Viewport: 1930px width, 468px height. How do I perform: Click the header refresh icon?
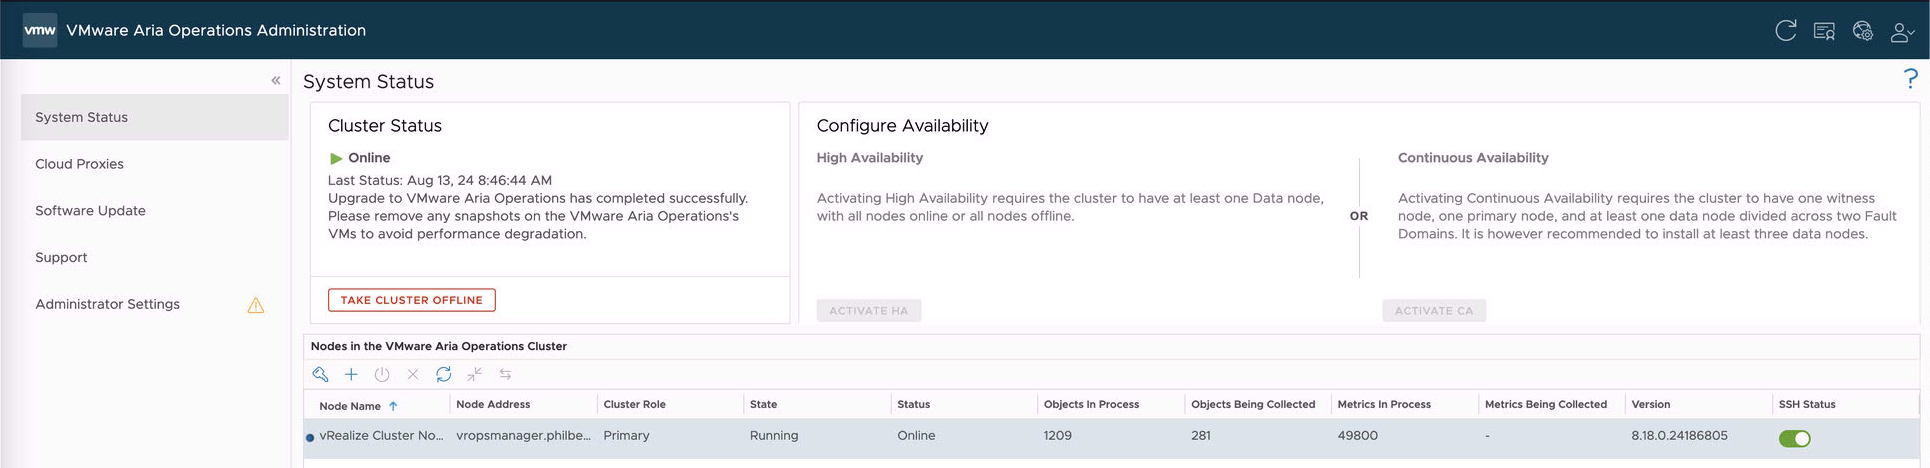coord(1786,30)
